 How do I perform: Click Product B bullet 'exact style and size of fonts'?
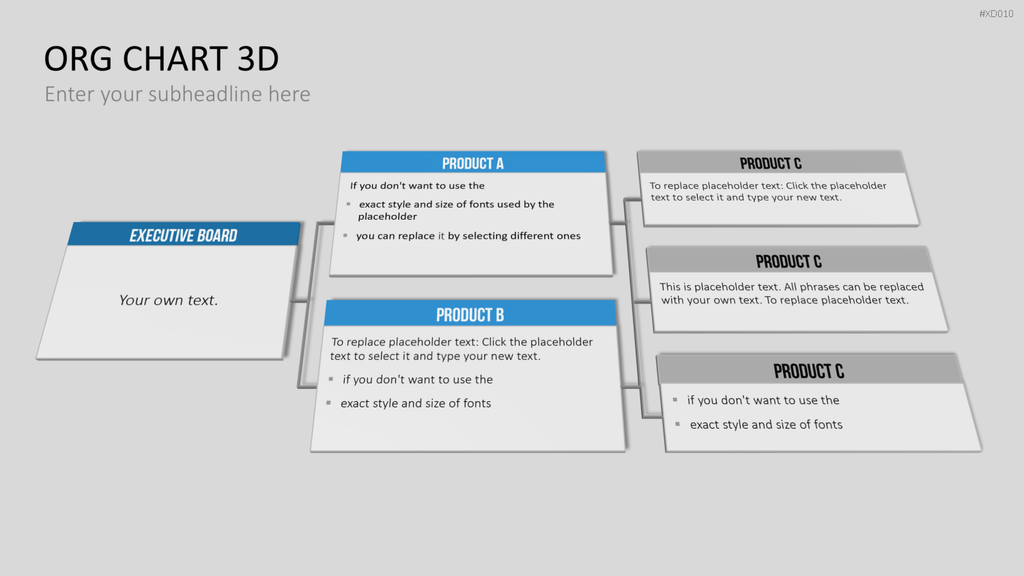415,404
